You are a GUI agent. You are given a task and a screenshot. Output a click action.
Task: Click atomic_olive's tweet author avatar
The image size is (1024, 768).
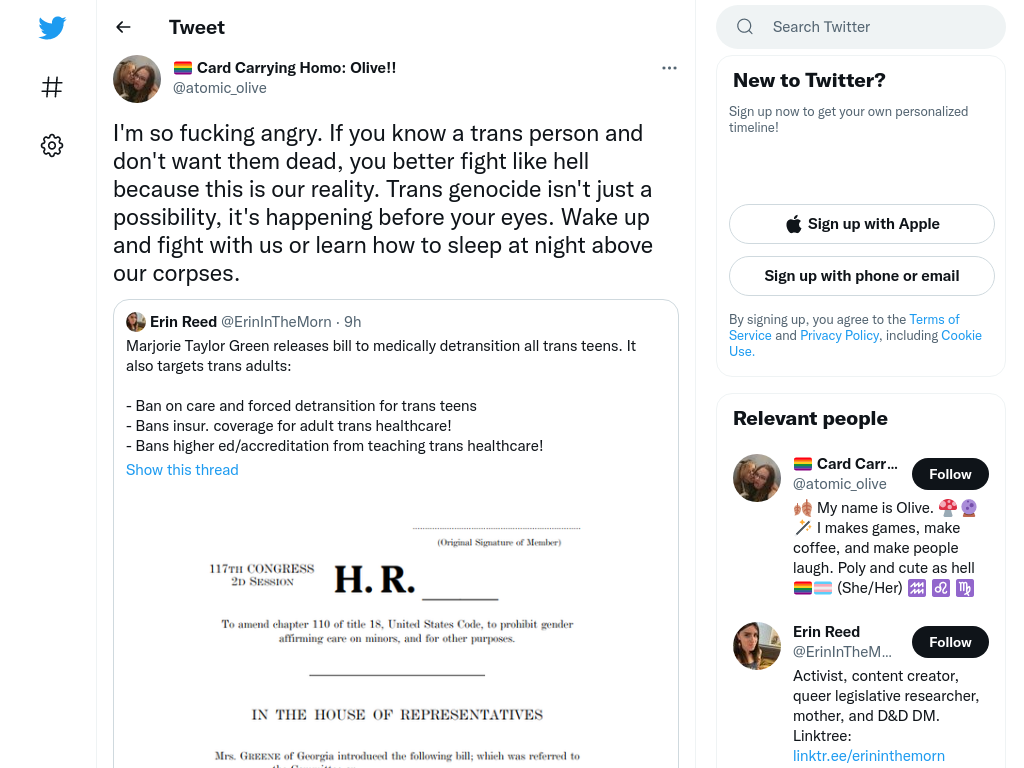click(x=137, y=79)
